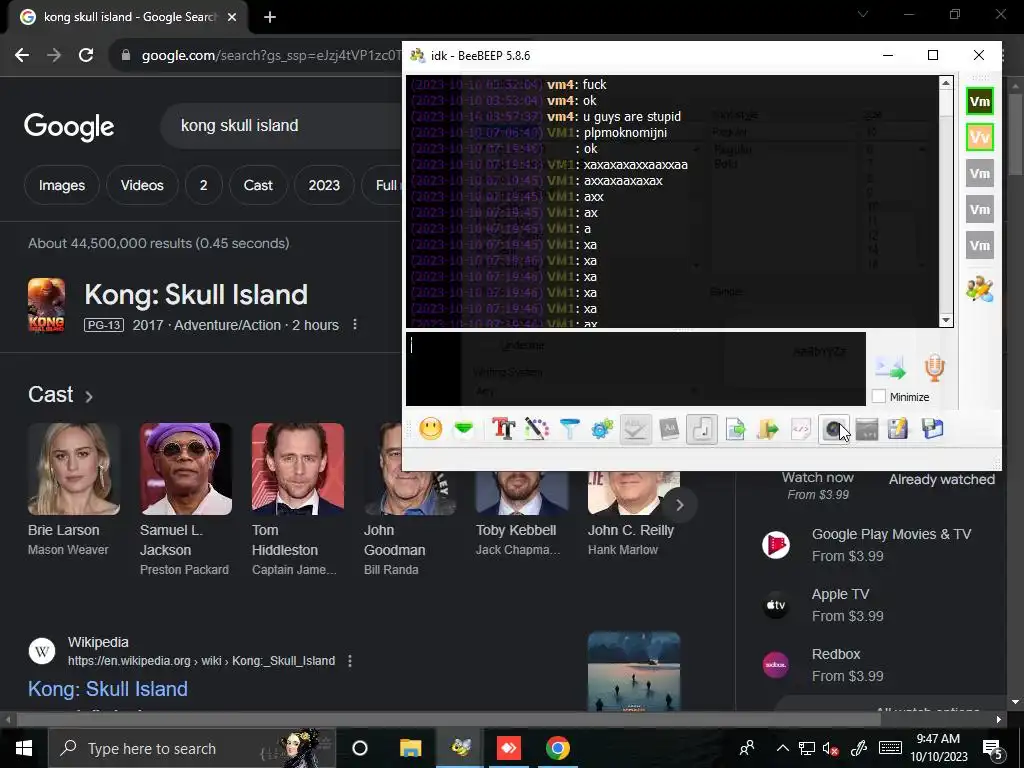Click the BeeBEEP message input field
This screenshot has height=768, width=1024.
(636, 369)
